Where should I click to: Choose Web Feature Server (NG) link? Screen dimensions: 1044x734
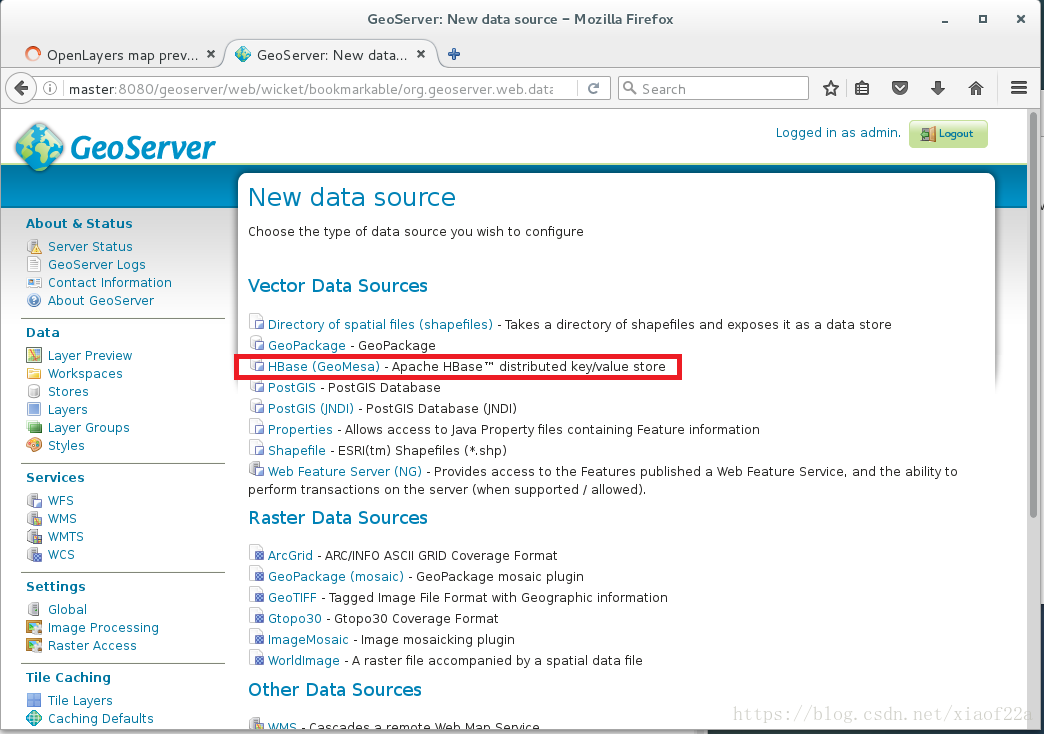point(345,472)
